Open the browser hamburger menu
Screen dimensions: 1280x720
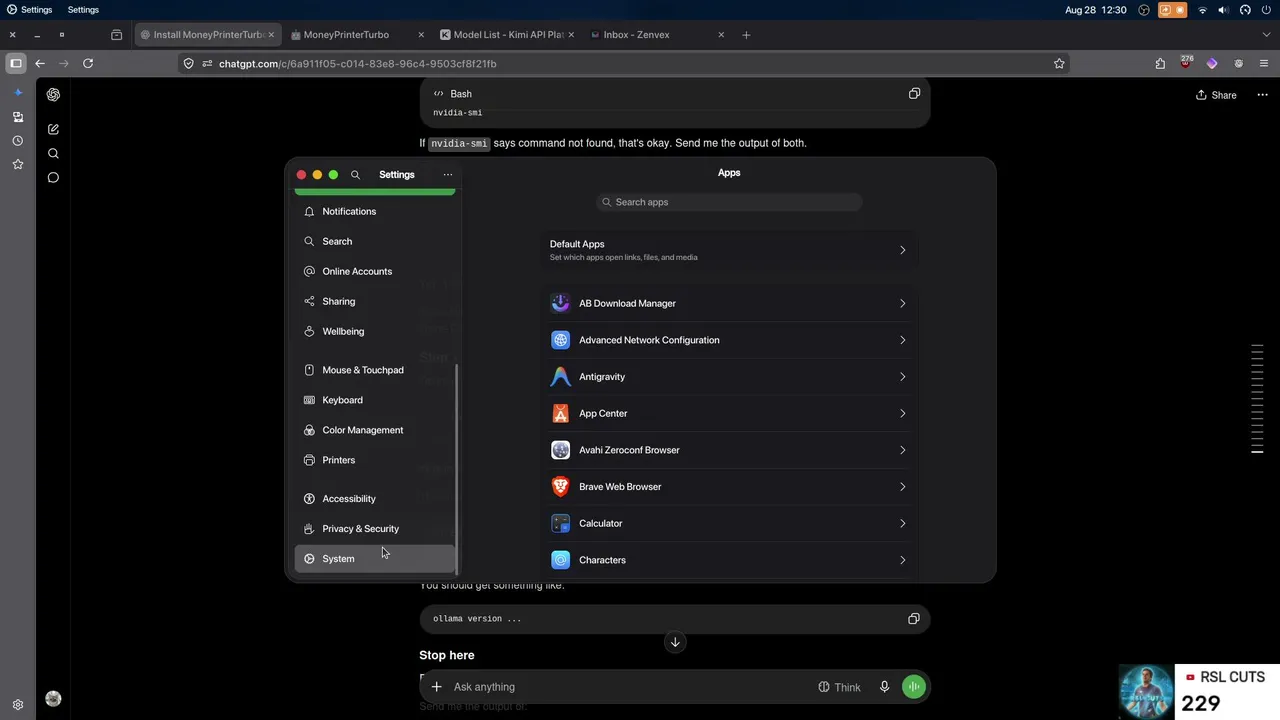1264,63
